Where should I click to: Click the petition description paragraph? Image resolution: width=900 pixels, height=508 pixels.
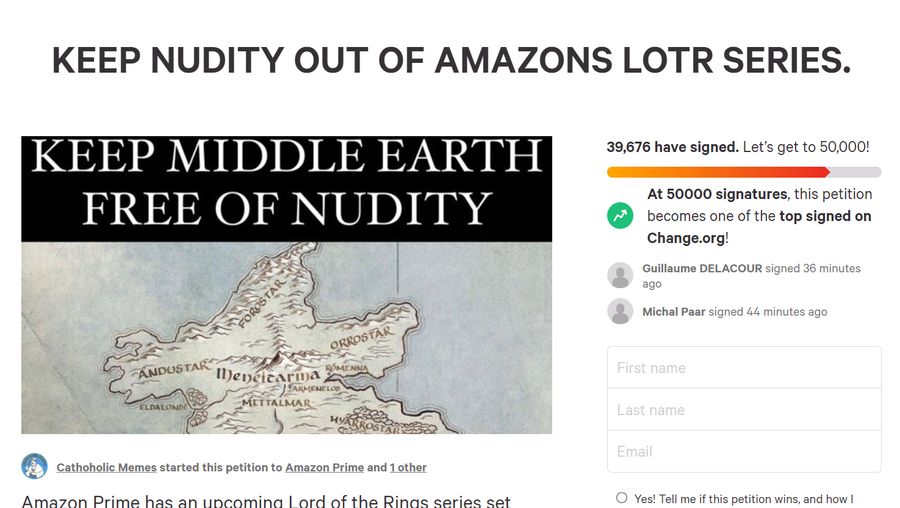click(266, 501)
